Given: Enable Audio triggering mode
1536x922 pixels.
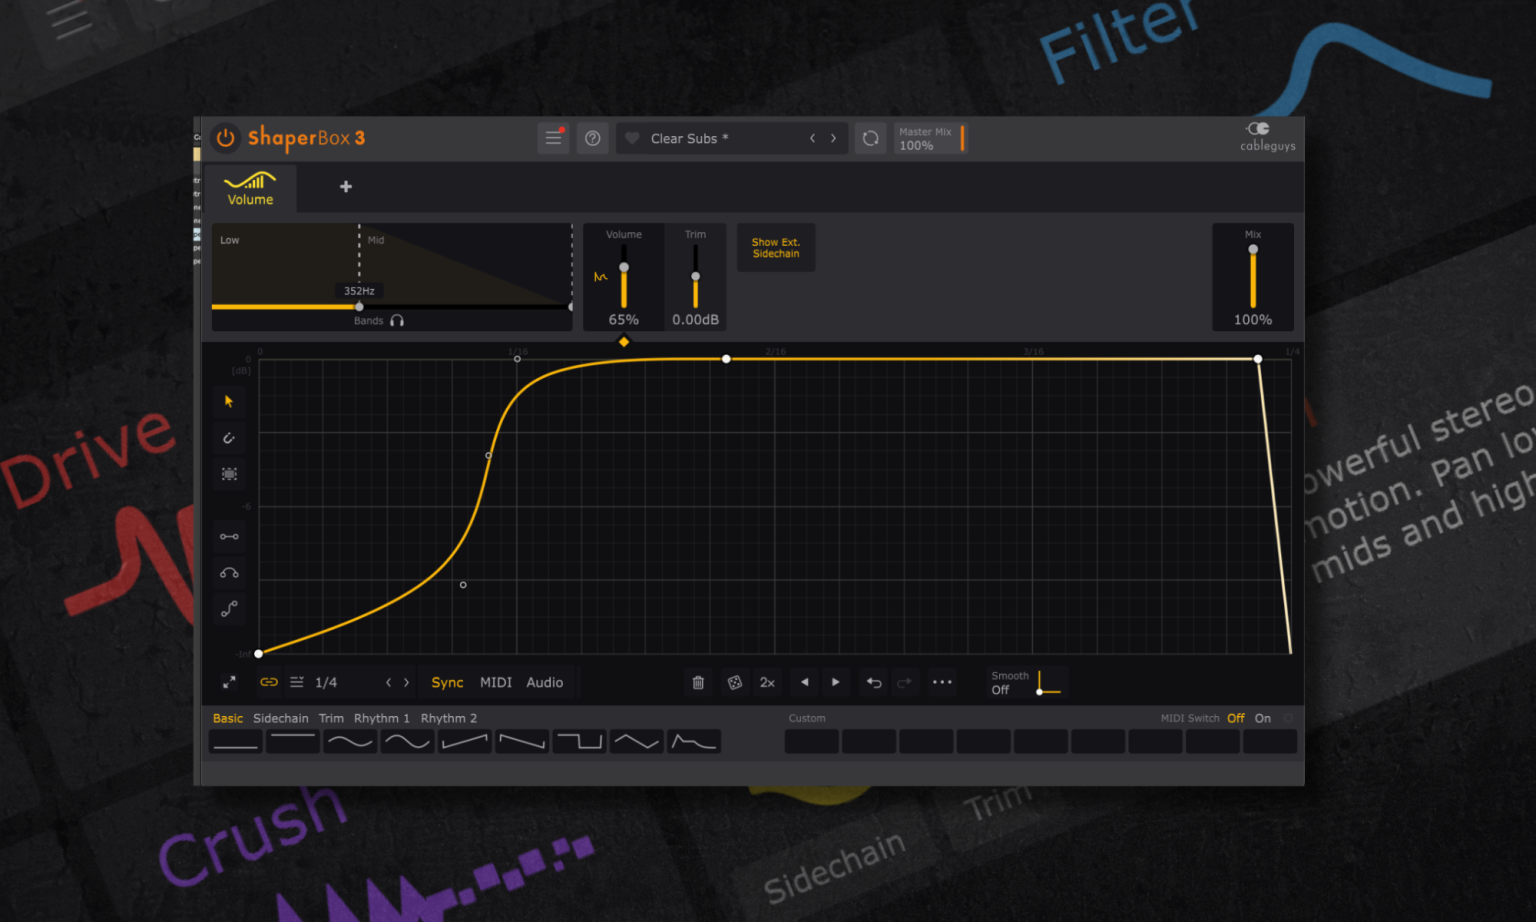Looking at the screenshot, I should coord(545,682).
